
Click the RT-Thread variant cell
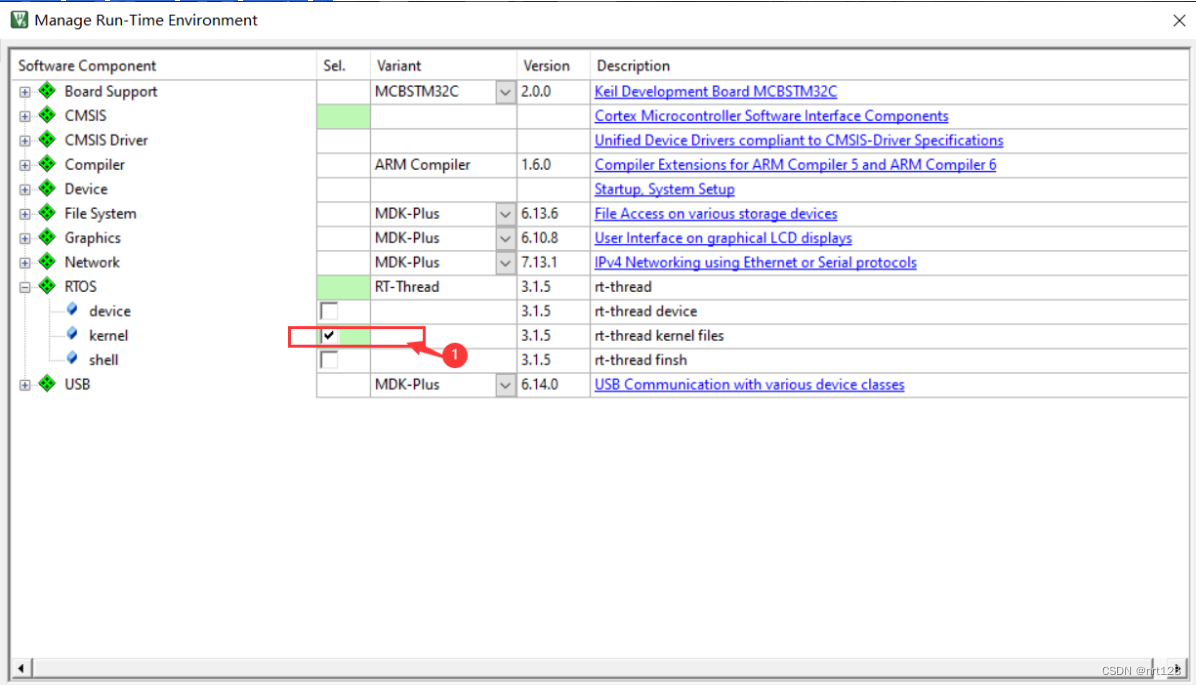point(443,287)
